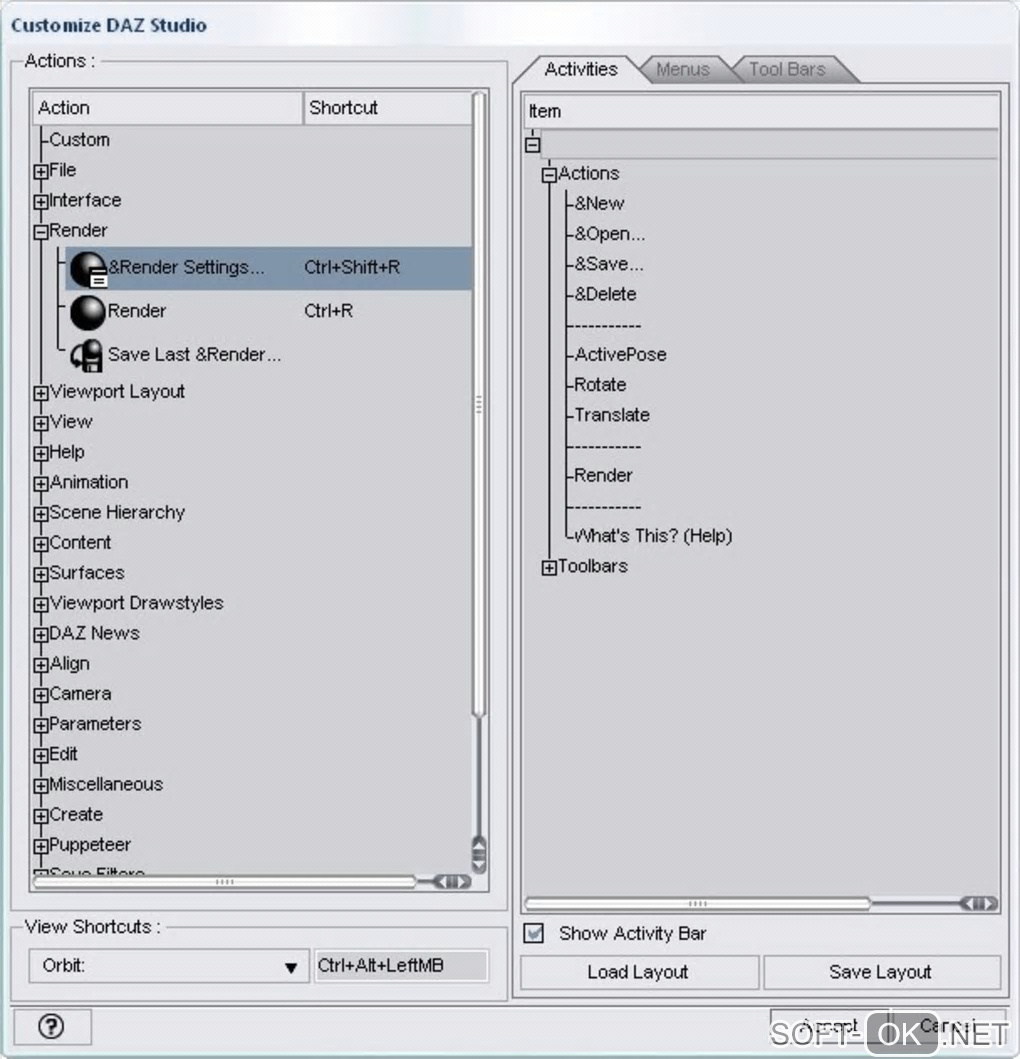Expand the Surfaces action group

[x=41, y=575]
